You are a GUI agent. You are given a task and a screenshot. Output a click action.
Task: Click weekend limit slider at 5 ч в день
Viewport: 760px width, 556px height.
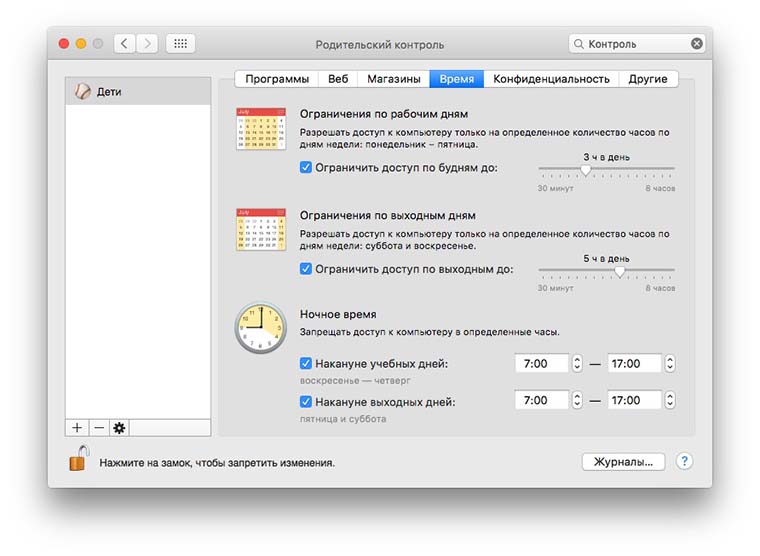[620, 271]
